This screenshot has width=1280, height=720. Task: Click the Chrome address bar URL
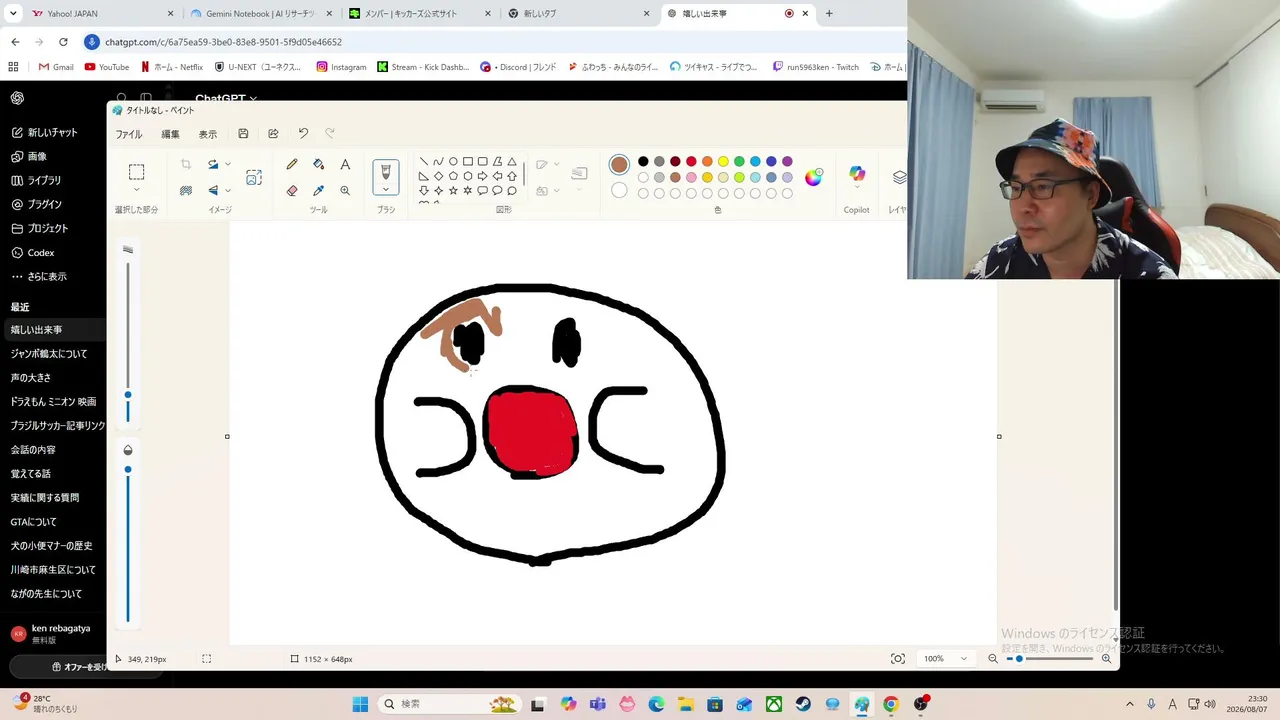point(223,42)
